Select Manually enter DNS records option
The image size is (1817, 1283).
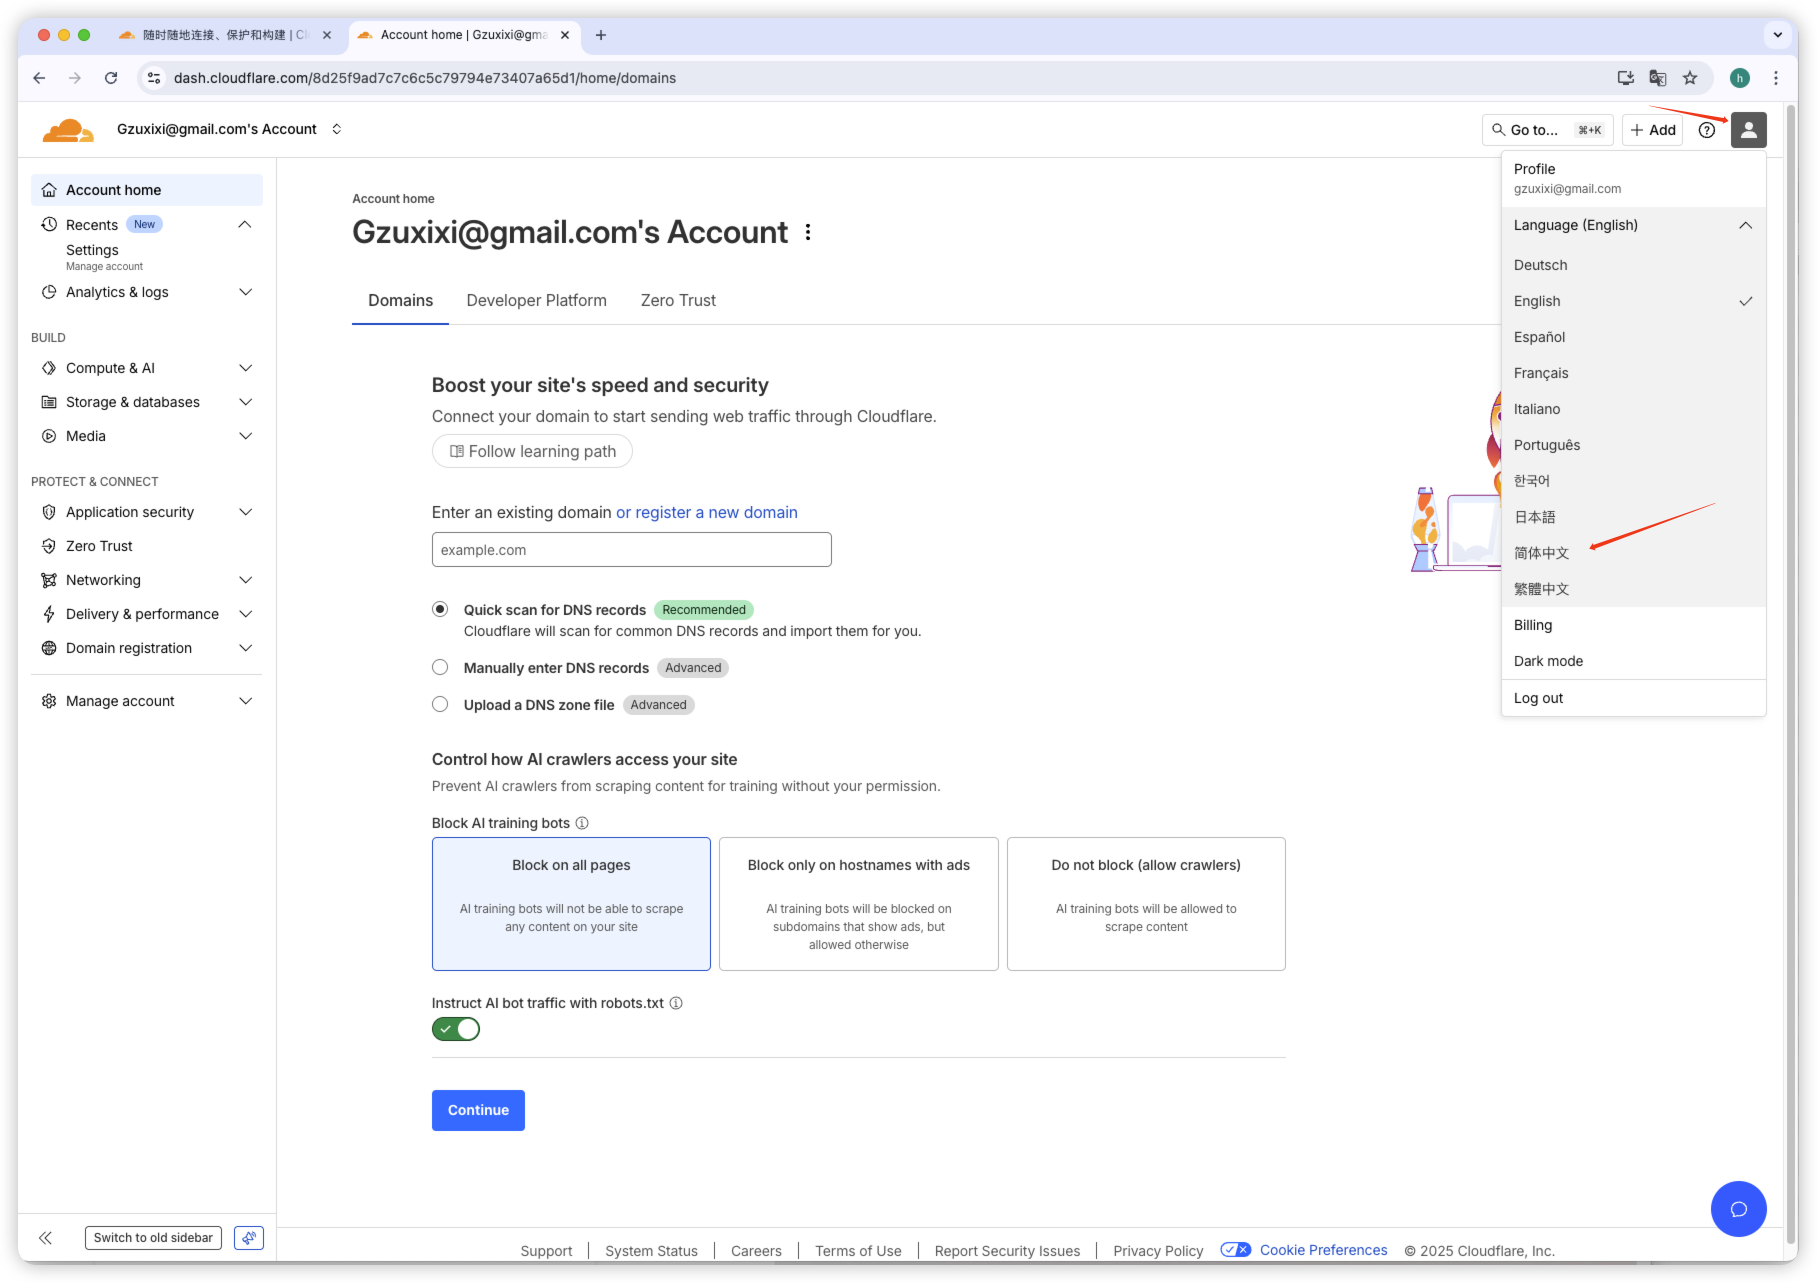440,667
